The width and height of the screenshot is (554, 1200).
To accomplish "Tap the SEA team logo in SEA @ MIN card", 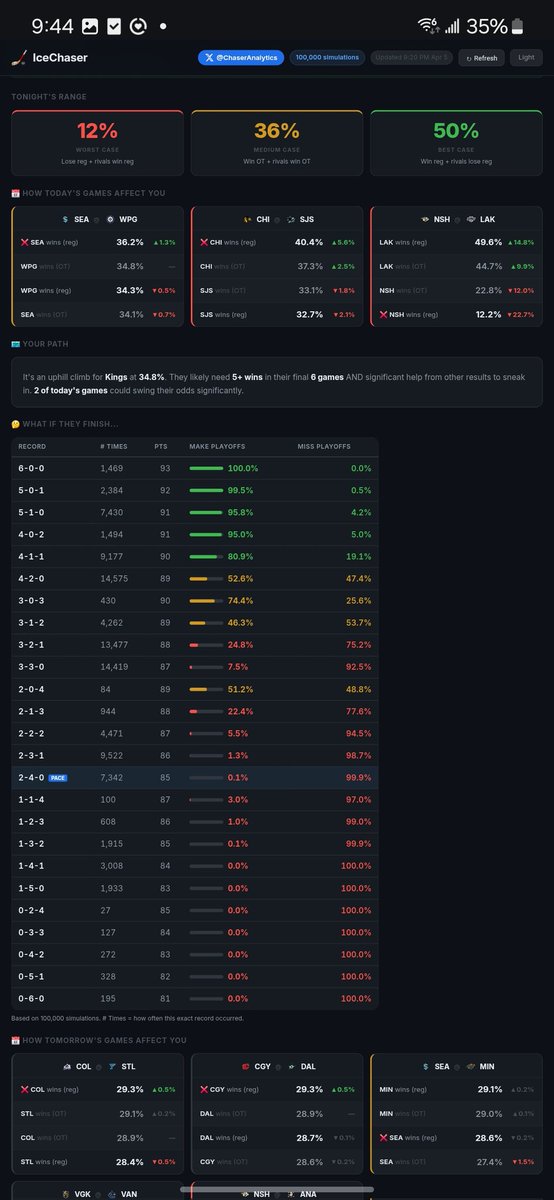I will [x=424, y=1067].
